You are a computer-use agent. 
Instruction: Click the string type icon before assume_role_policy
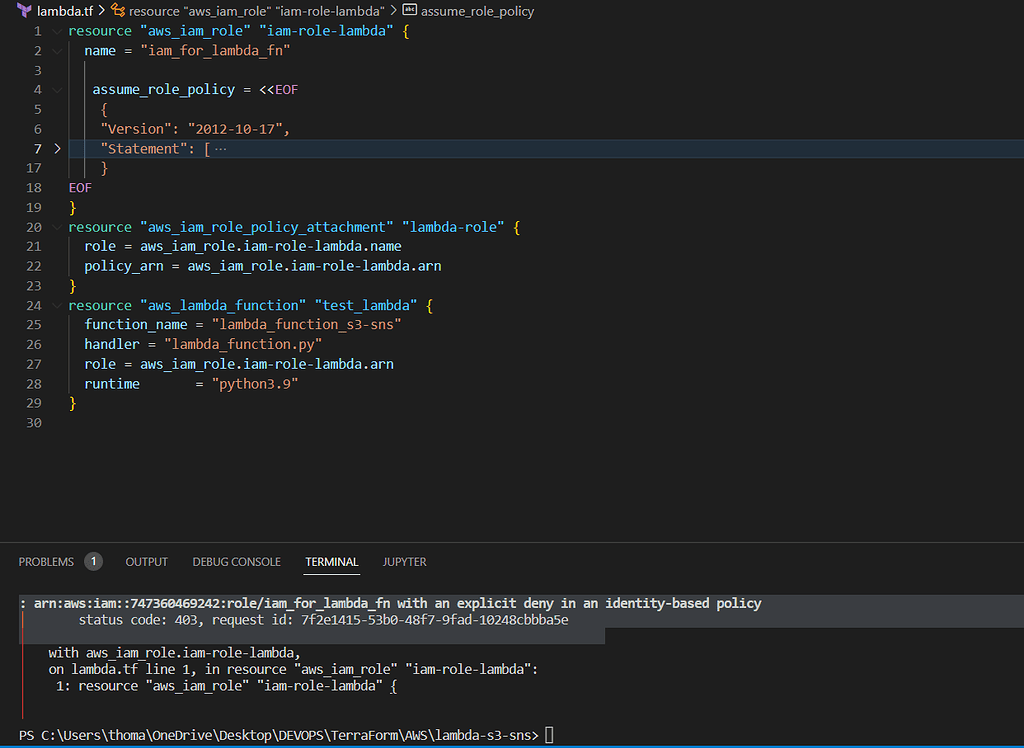[x=409, y=11]
